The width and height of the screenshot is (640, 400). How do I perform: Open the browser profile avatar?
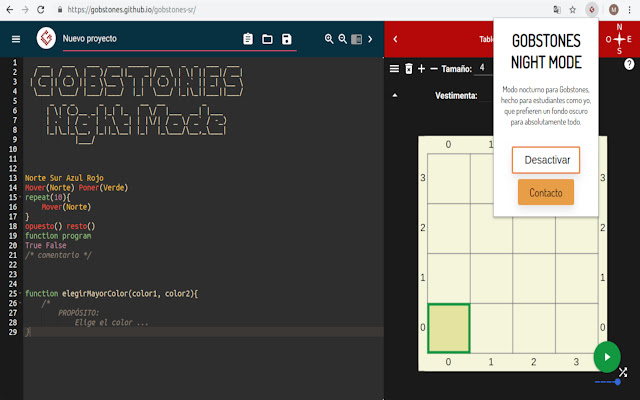[x=613, y=9]
